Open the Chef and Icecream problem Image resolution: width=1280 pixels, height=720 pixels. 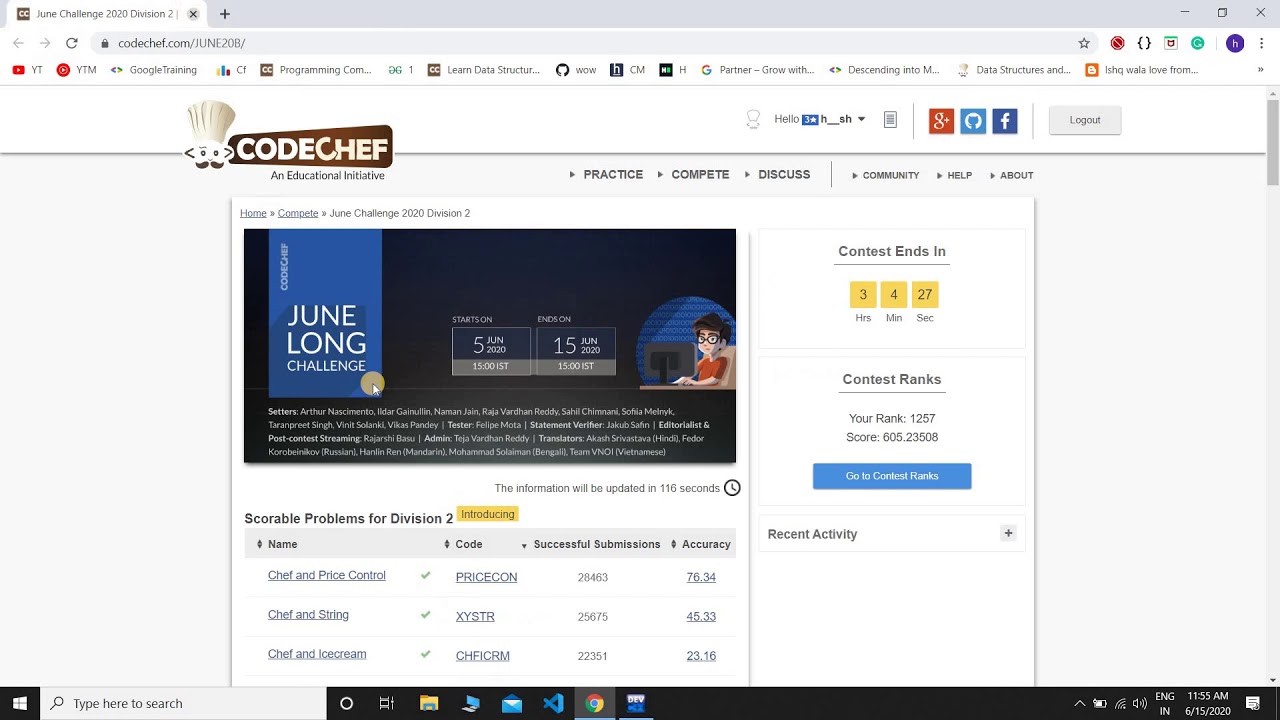(317, 654)
